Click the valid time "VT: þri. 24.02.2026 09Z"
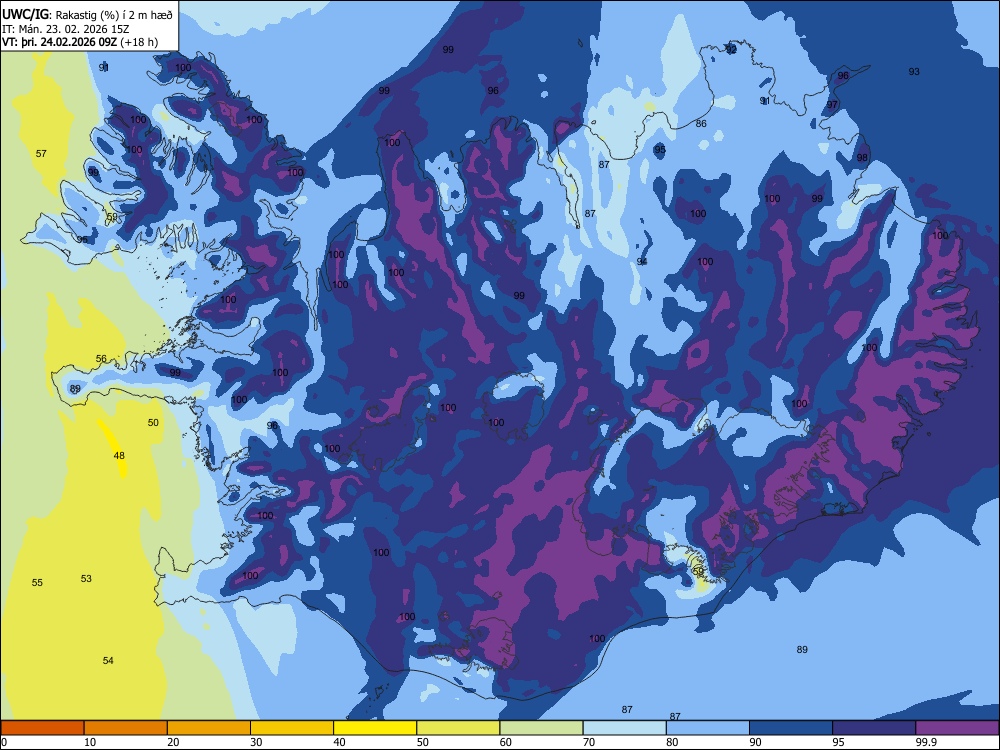This screenshot has width=1000, height=750. point(59,42)
